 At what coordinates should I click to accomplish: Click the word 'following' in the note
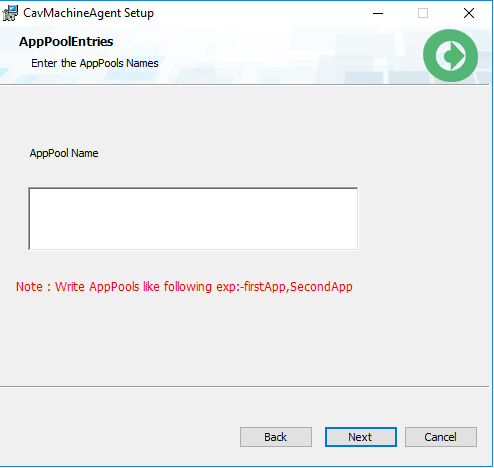point(188,287)
